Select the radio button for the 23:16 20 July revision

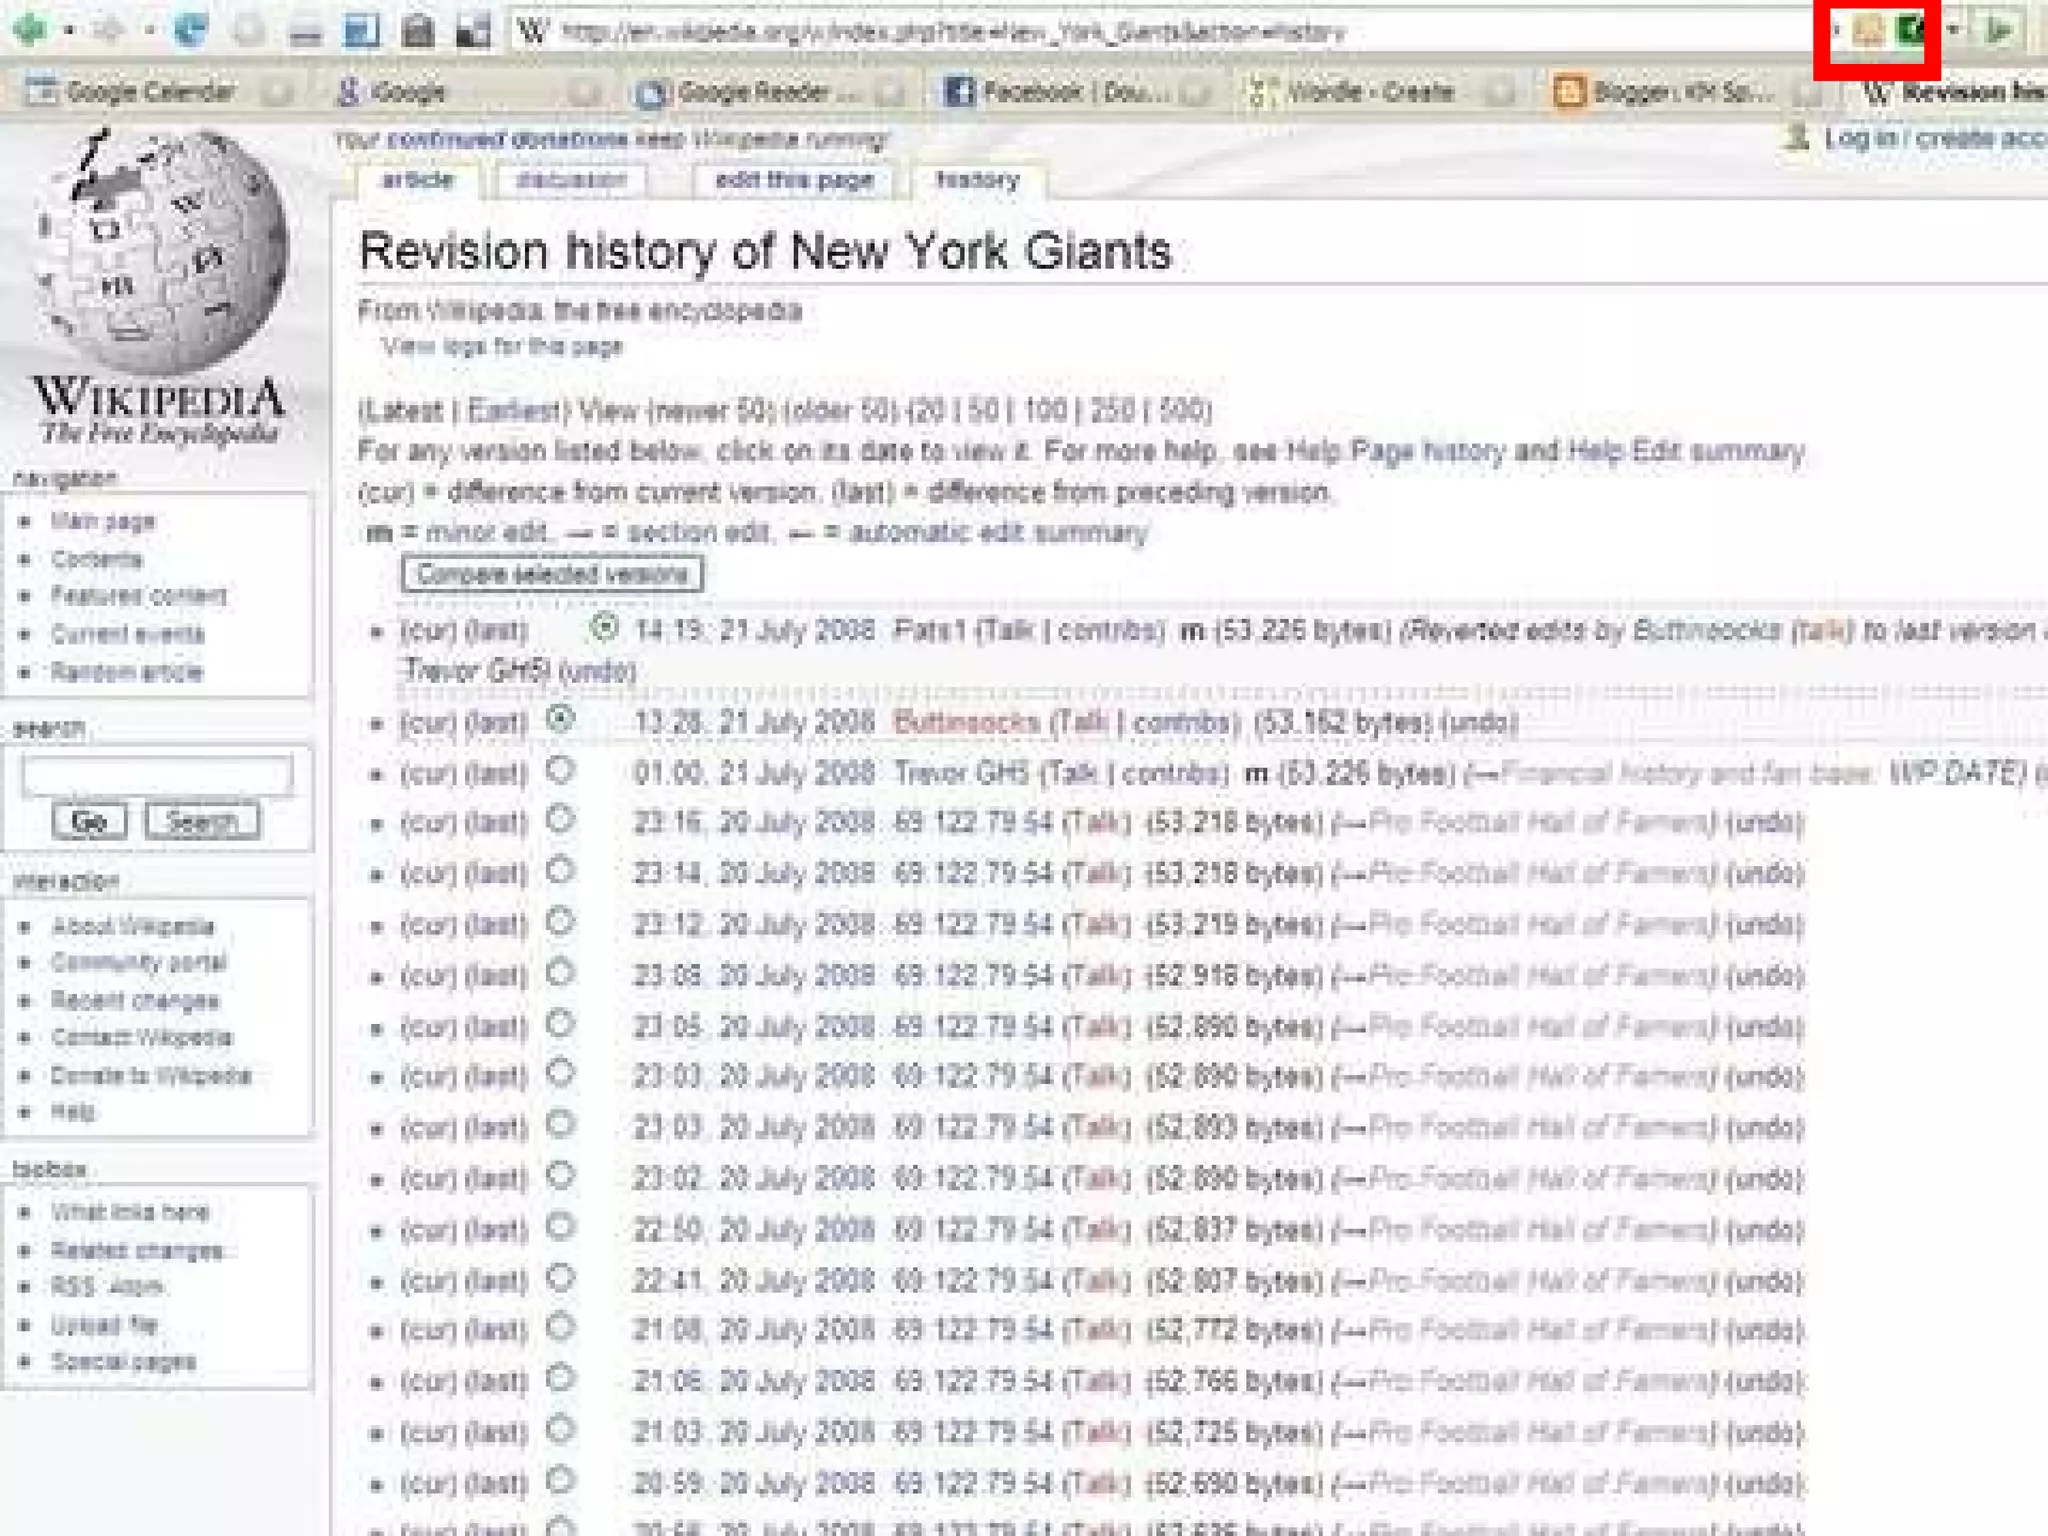[x=561, y=820]
